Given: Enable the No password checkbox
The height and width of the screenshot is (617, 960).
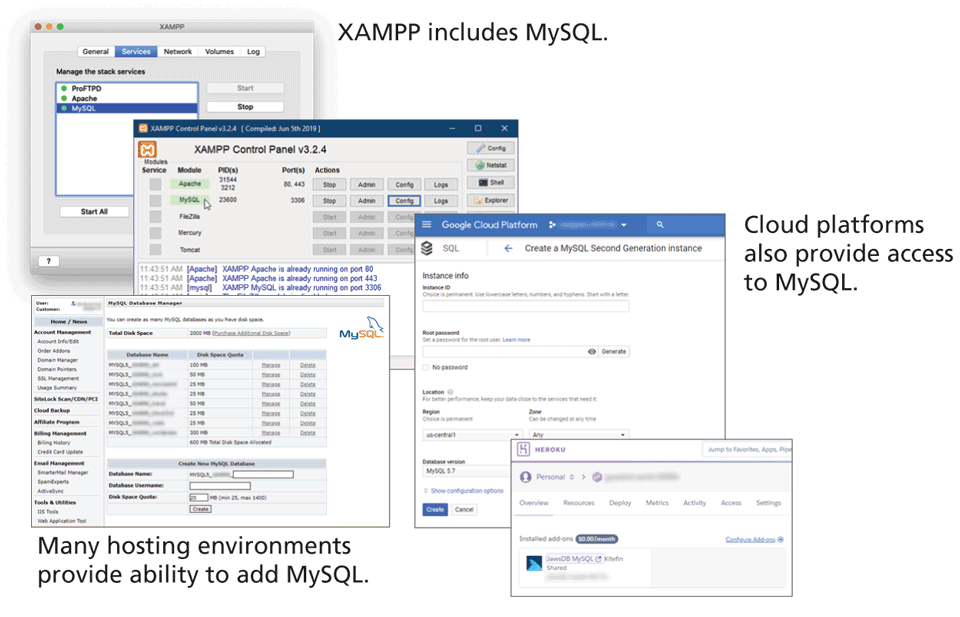Looking at the screenshot, I should (x=426, y=368).
